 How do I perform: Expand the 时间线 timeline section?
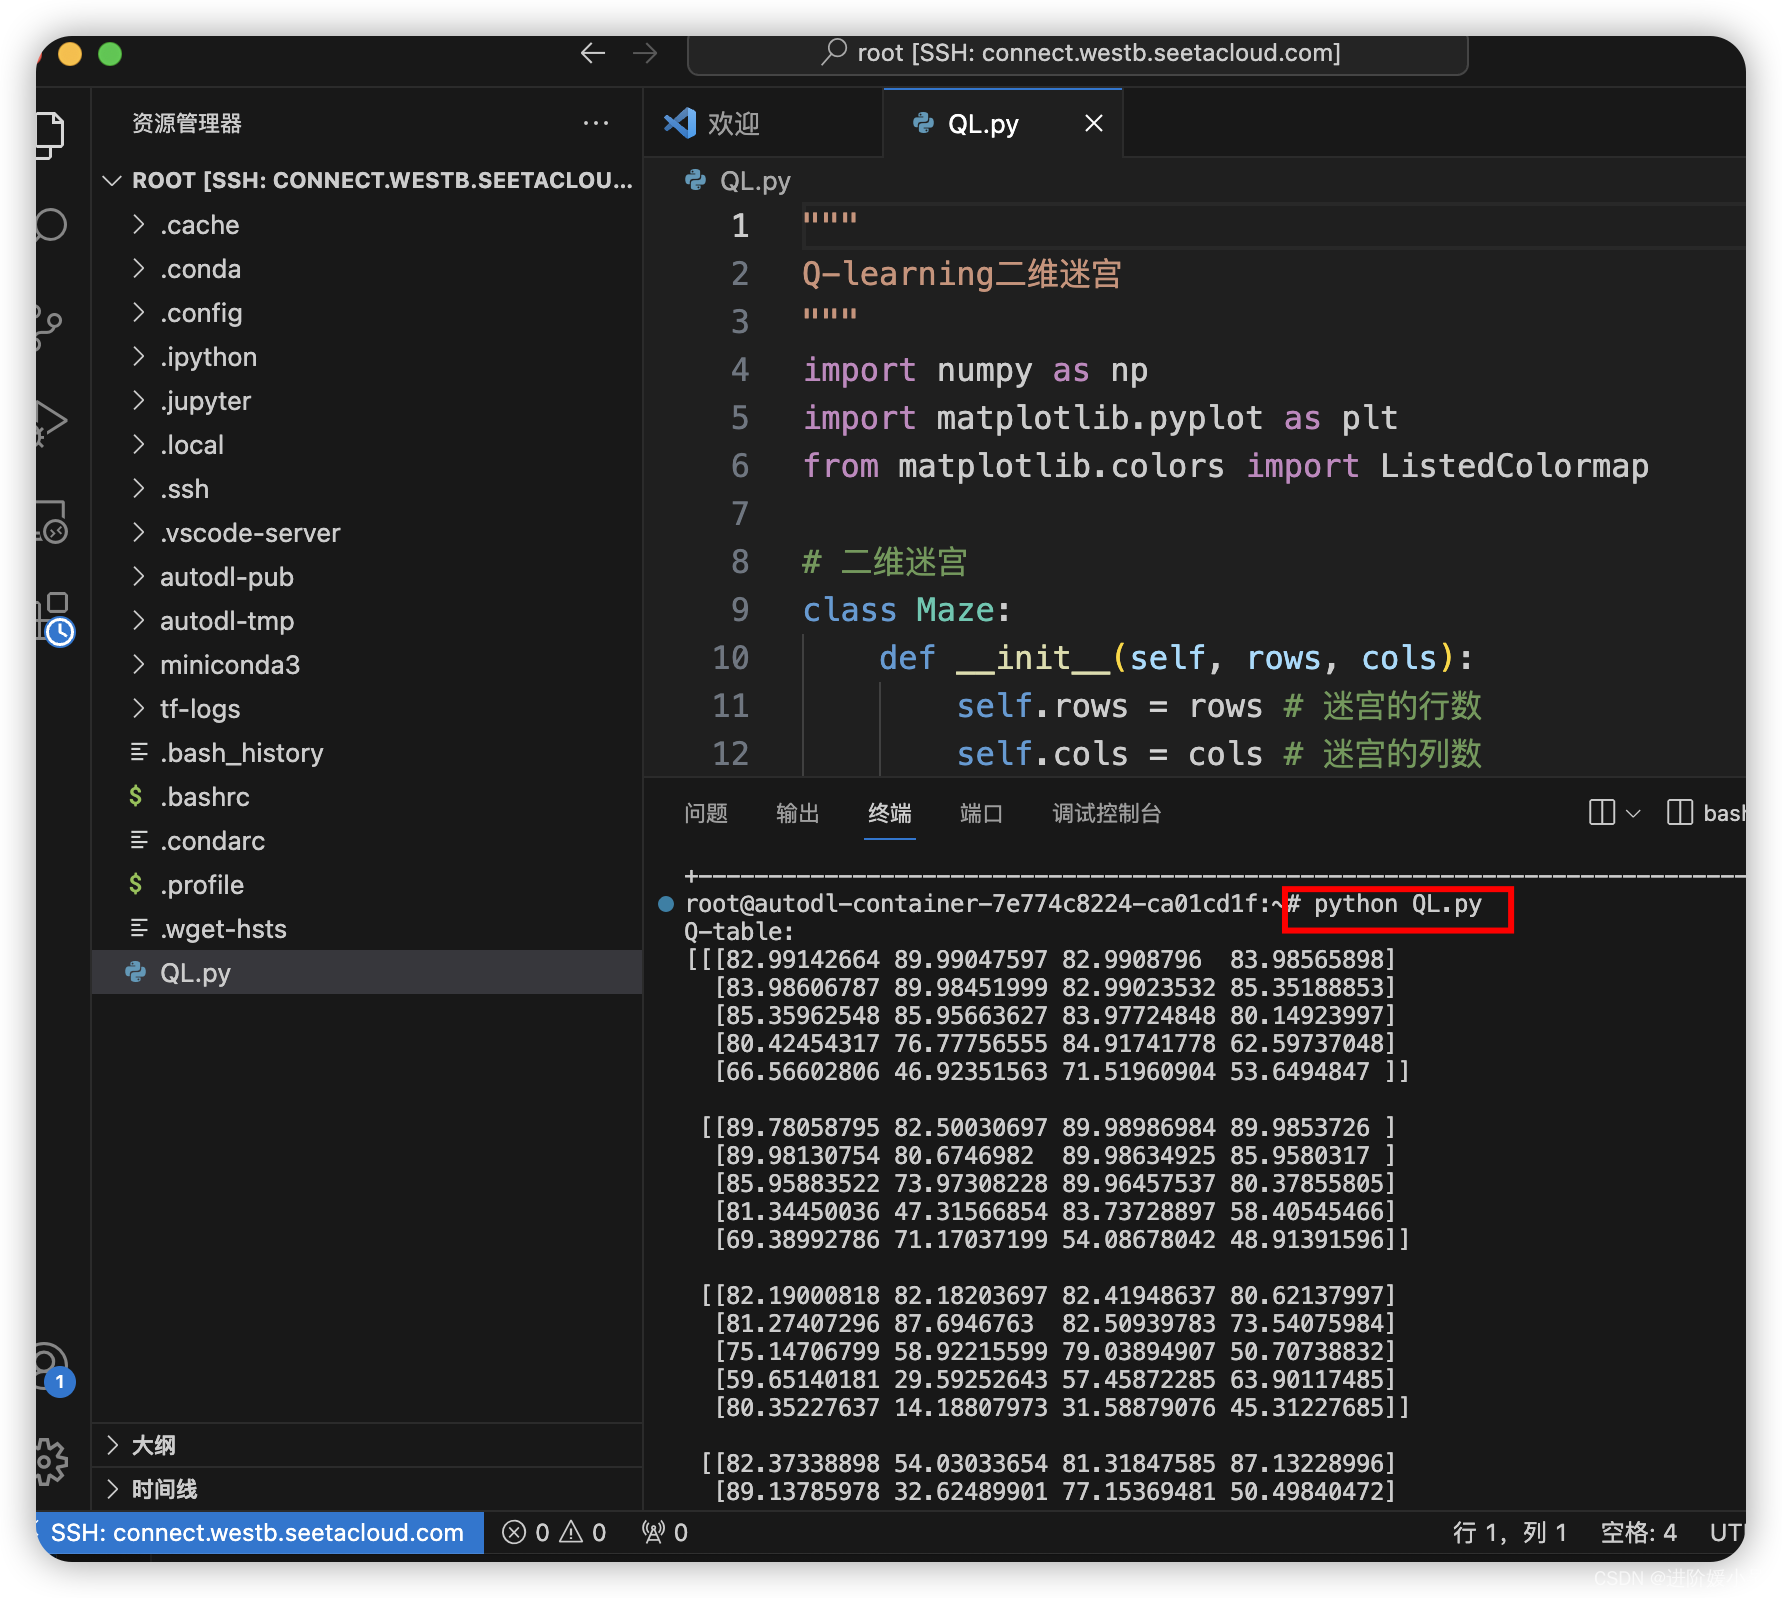click(368, 1489)
